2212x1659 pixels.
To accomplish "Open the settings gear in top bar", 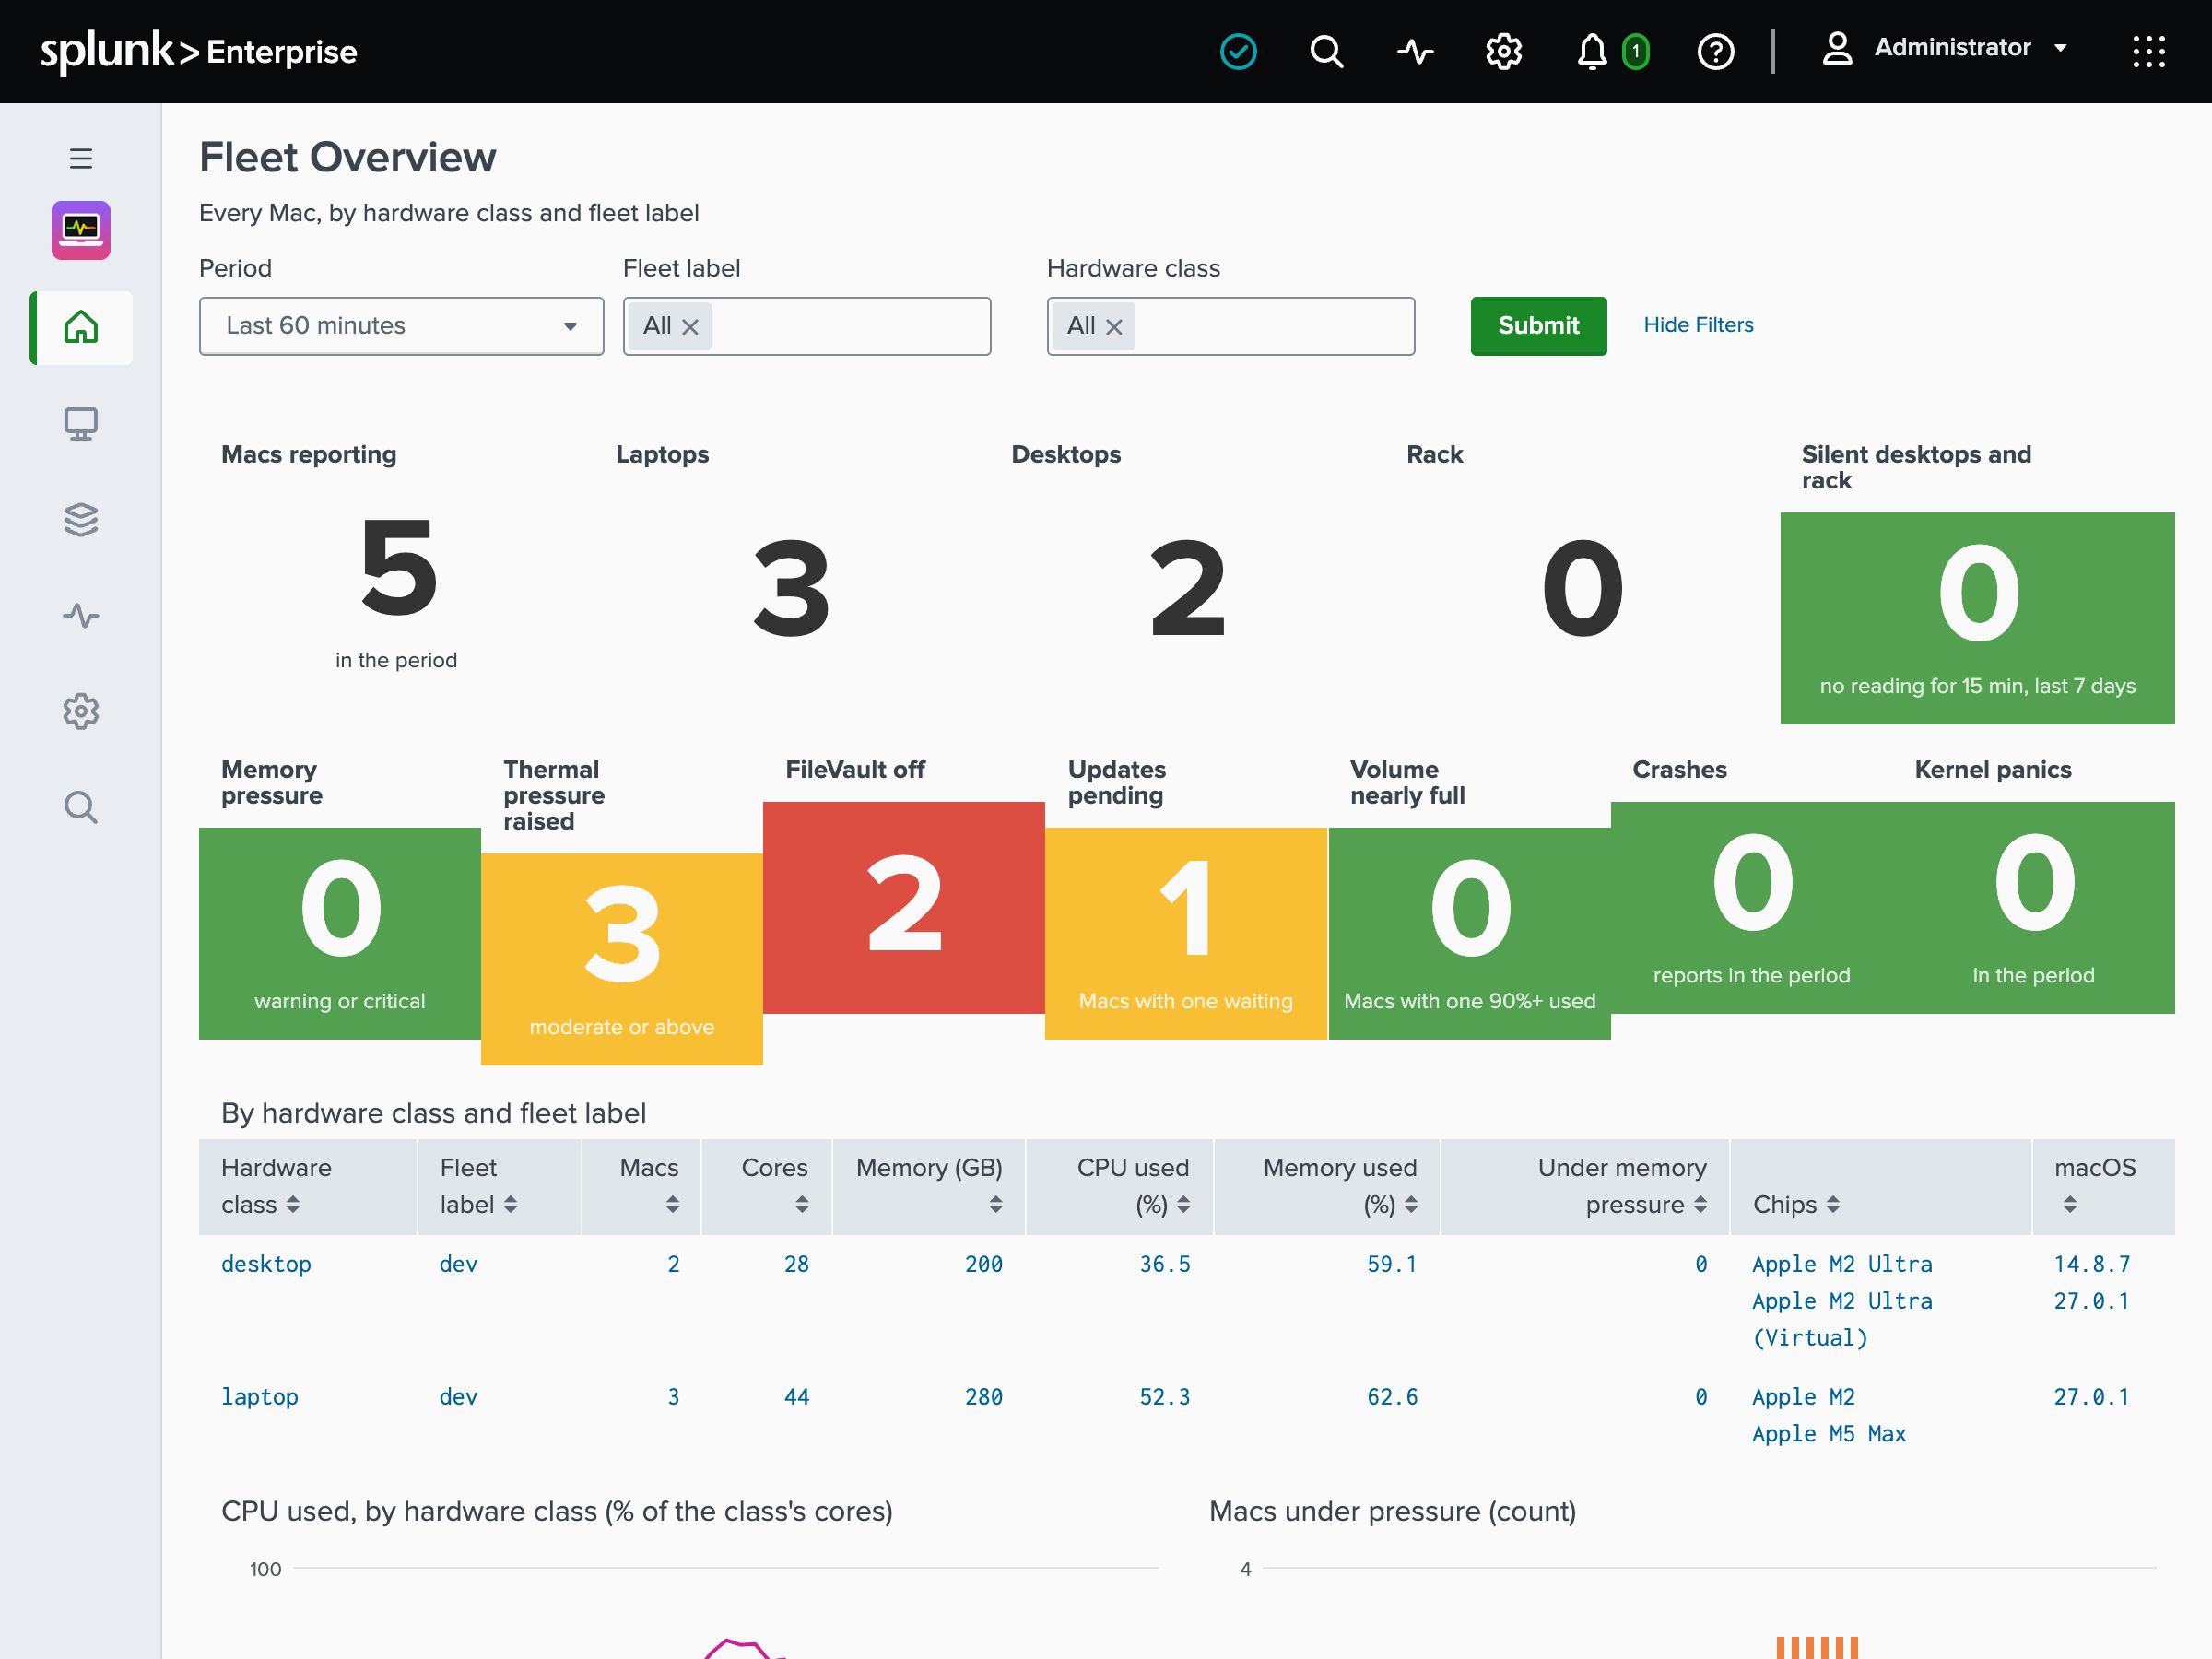I will pyautogui.click(x=1503, y=51).
